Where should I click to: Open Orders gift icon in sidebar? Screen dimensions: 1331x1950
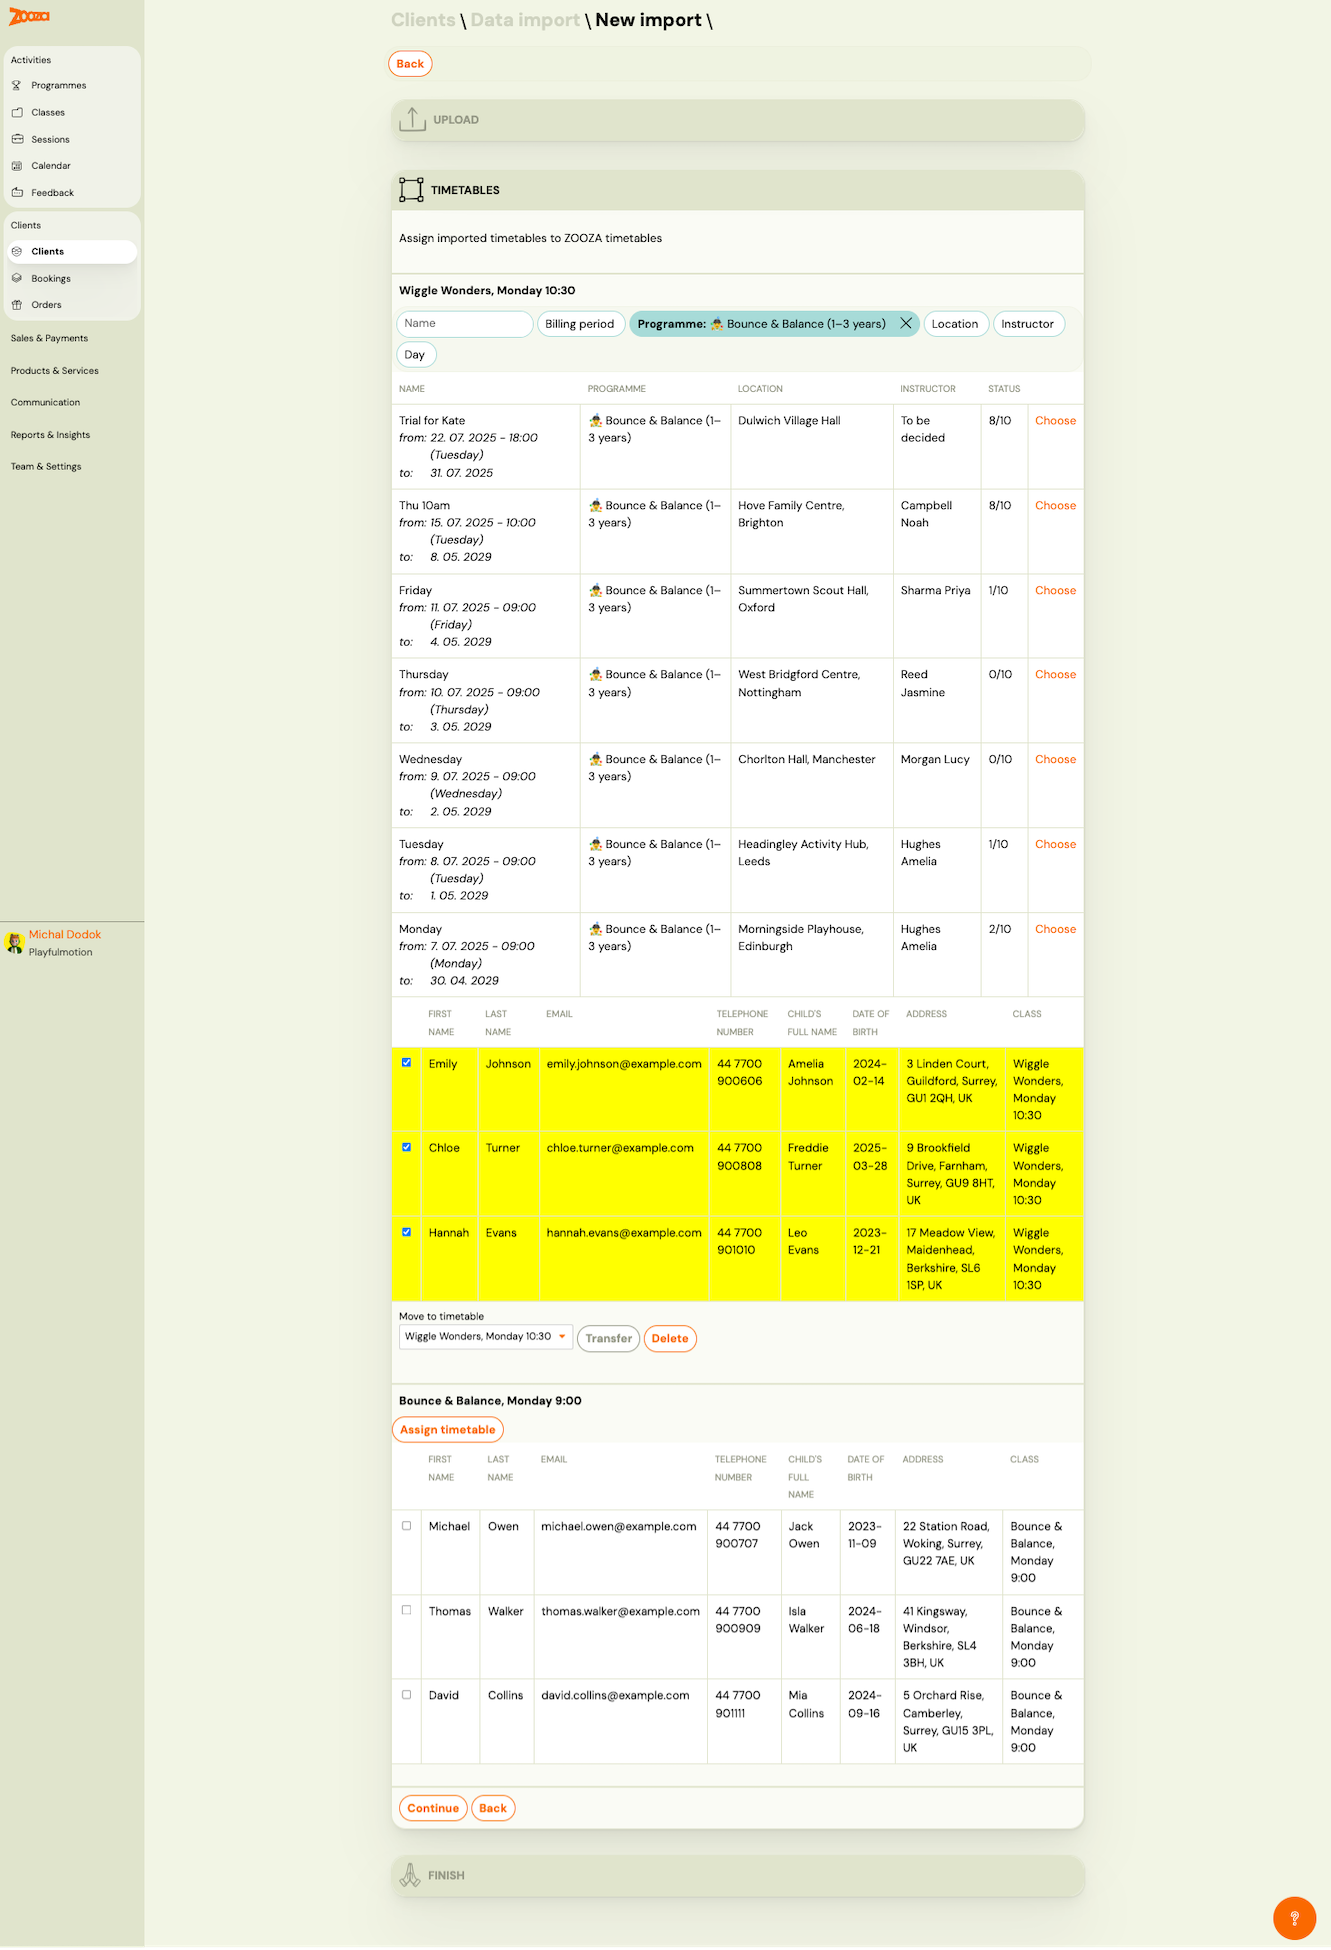(x=17, y=305)
